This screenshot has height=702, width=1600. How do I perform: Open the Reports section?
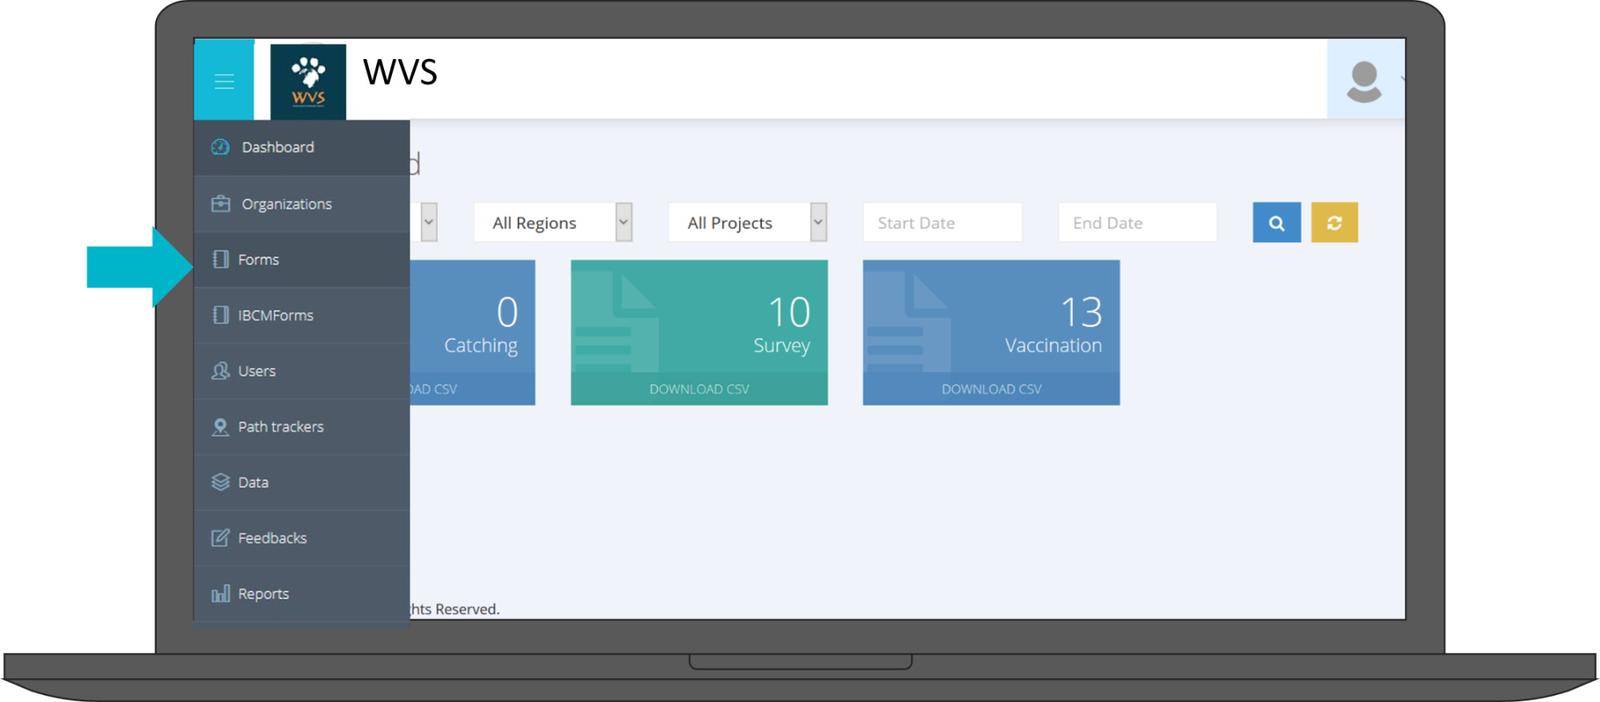302,594
